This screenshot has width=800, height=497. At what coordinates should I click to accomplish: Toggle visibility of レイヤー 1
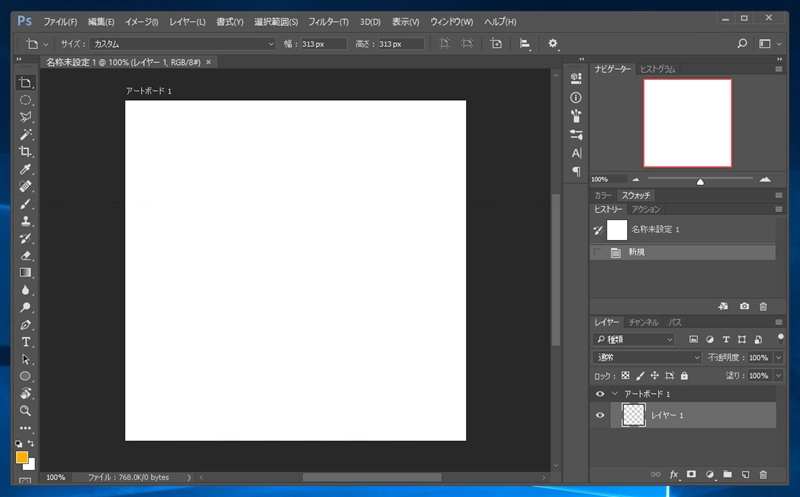click(x=600, y=416)
